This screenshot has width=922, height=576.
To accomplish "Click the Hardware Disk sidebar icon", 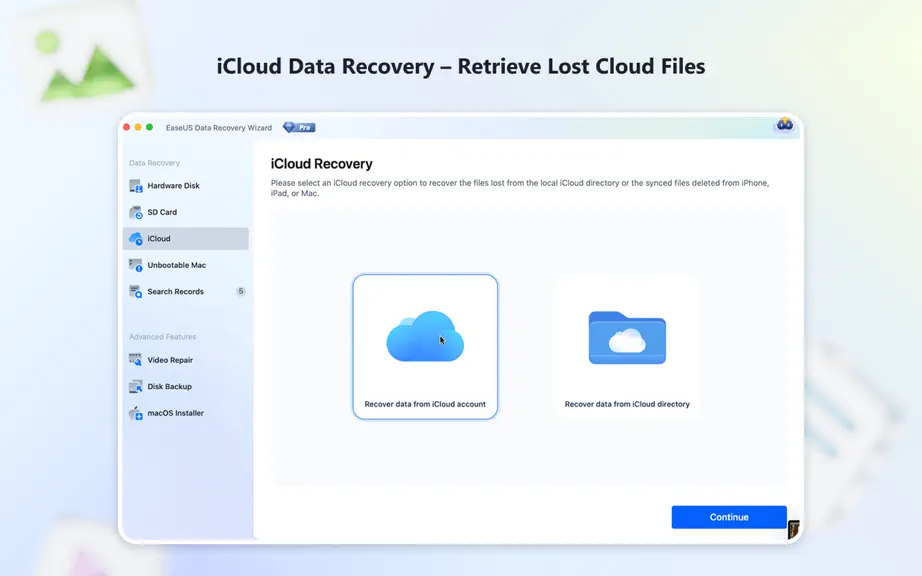I will [136, 186].
